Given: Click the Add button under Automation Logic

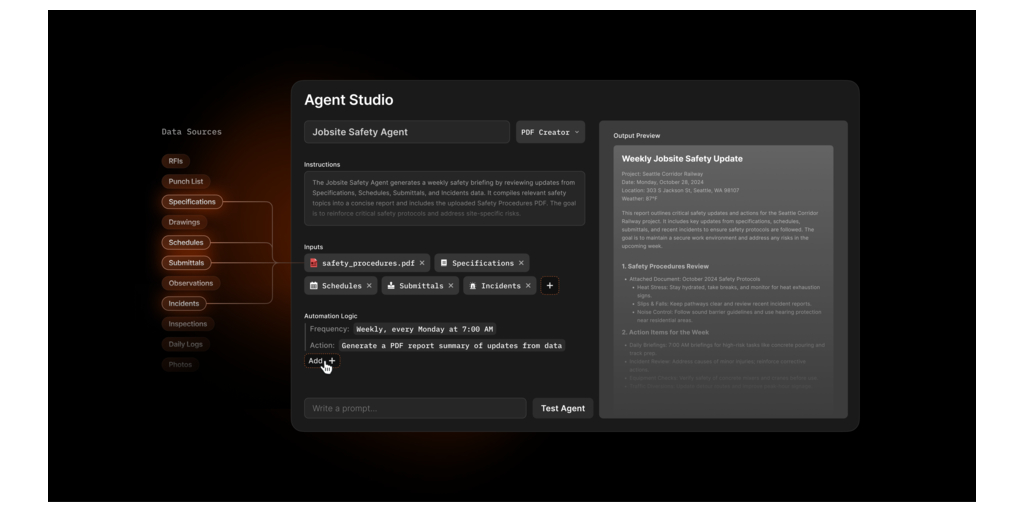Looking at the screenshot, I should pos(321,361).
